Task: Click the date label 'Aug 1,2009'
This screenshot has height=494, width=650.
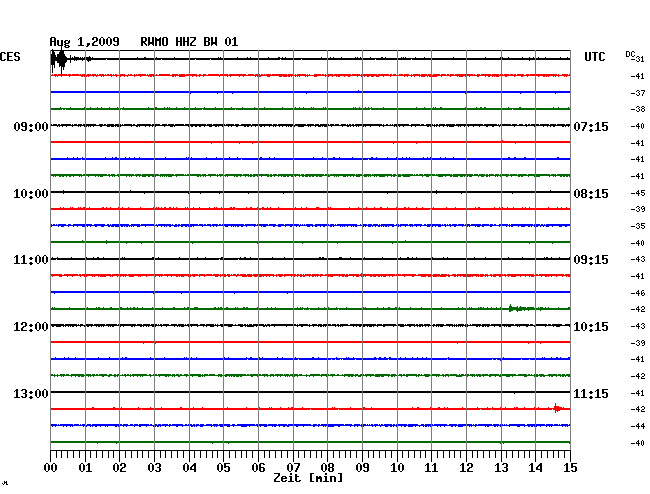Action: pos(84,42)
